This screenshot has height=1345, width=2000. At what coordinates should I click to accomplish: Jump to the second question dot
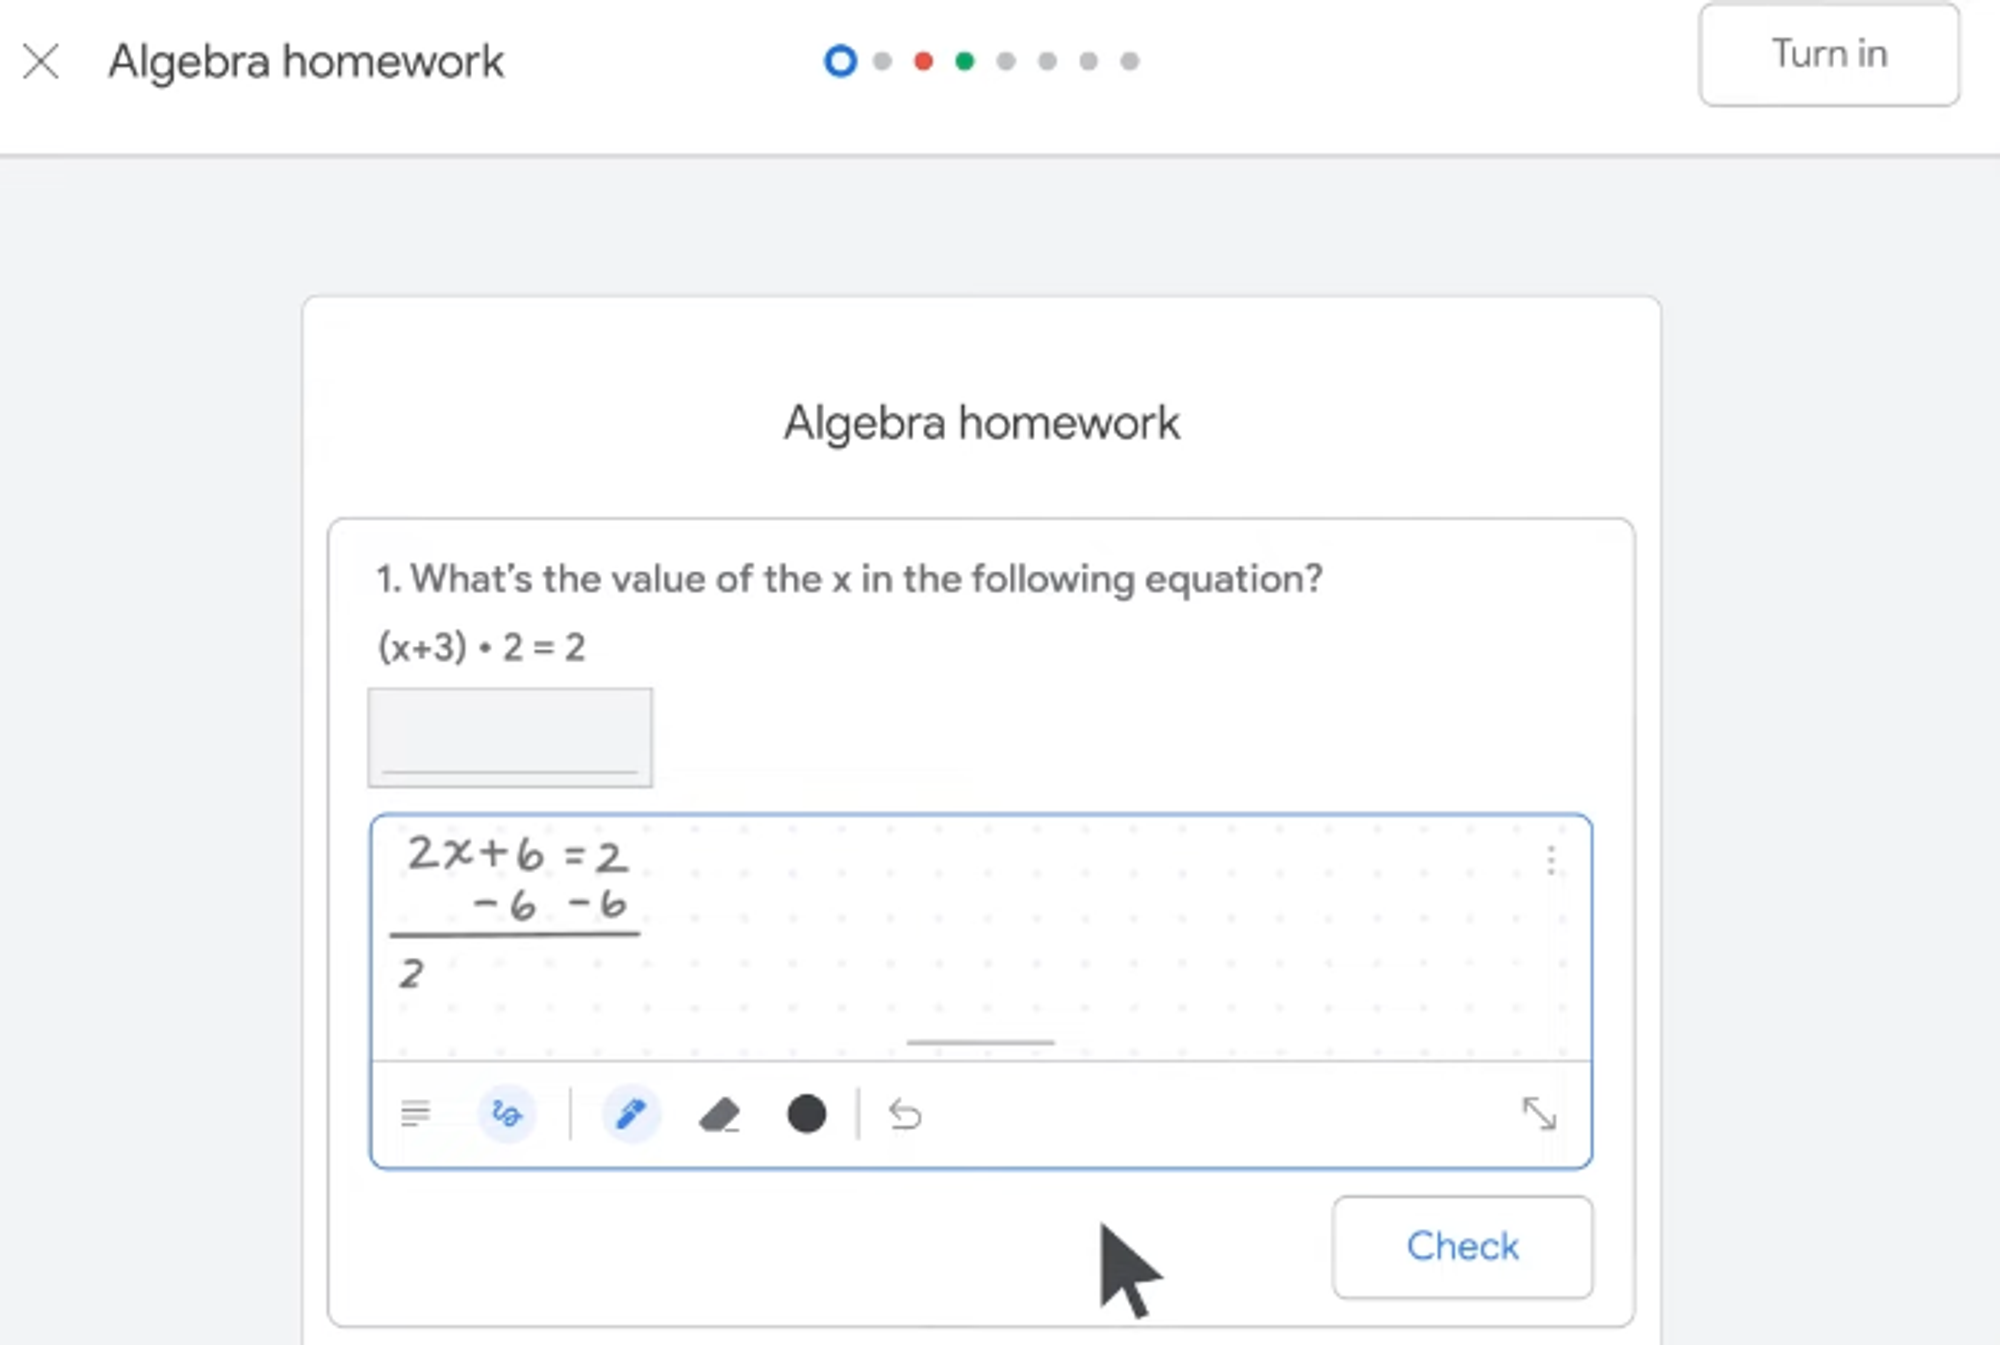[882, 61]
